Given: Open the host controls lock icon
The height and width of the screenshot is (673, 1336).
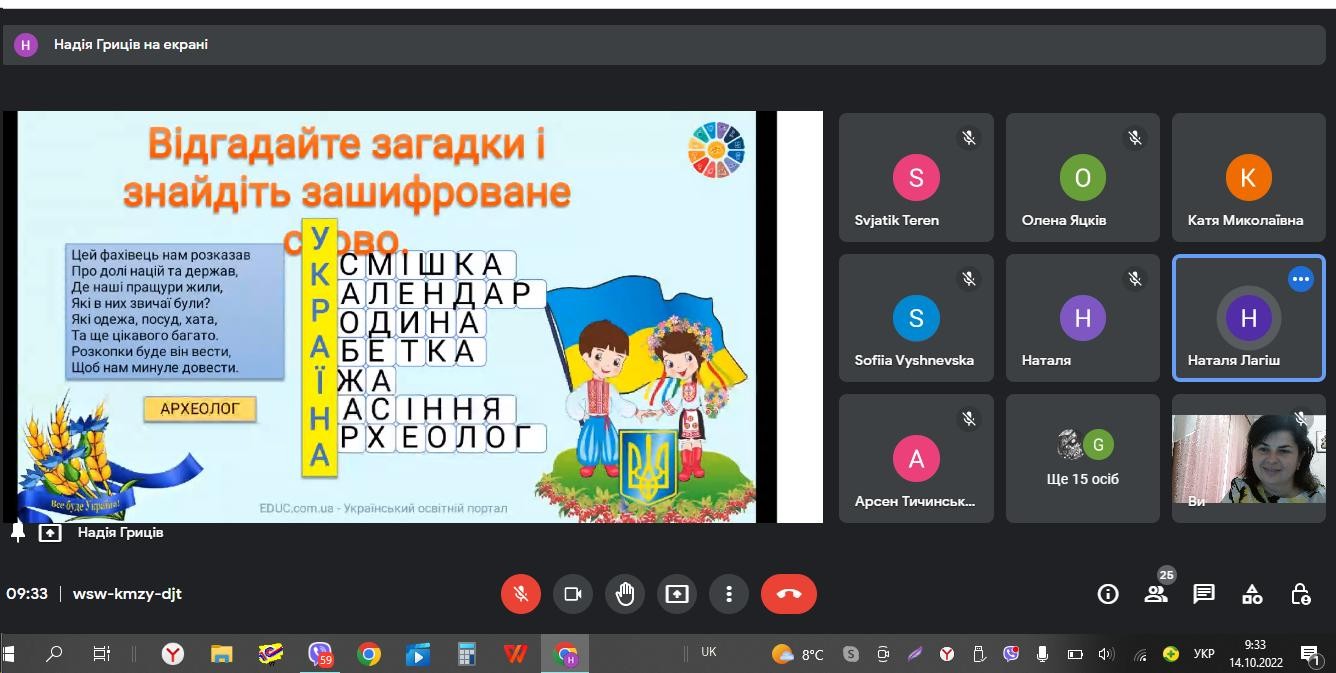Looking at the screenshot, I should 1300,594.
